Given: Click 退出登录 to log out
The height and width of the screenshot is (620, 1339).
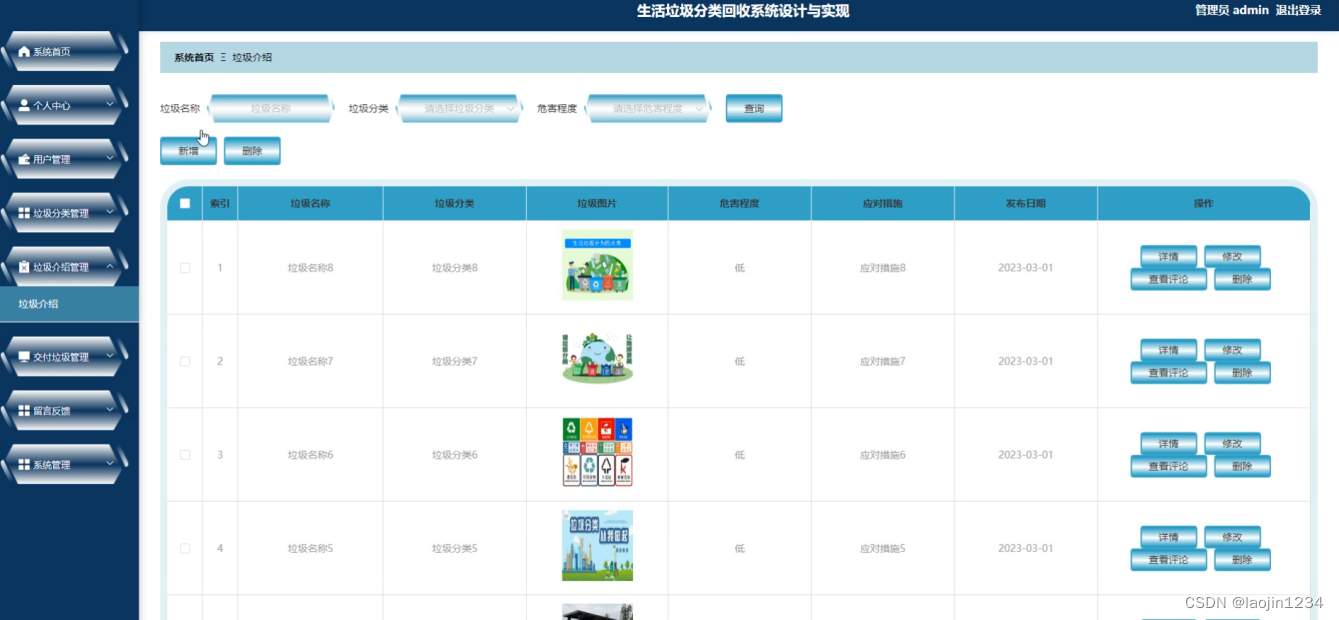Looking at the screenshot, I should (1297, 11).
